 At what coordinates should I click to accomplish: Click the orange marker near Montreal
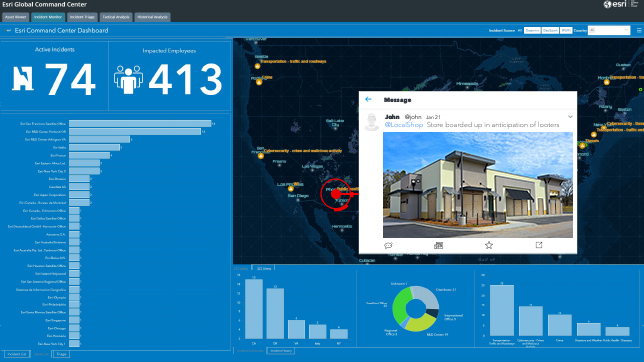click(607, 82)
